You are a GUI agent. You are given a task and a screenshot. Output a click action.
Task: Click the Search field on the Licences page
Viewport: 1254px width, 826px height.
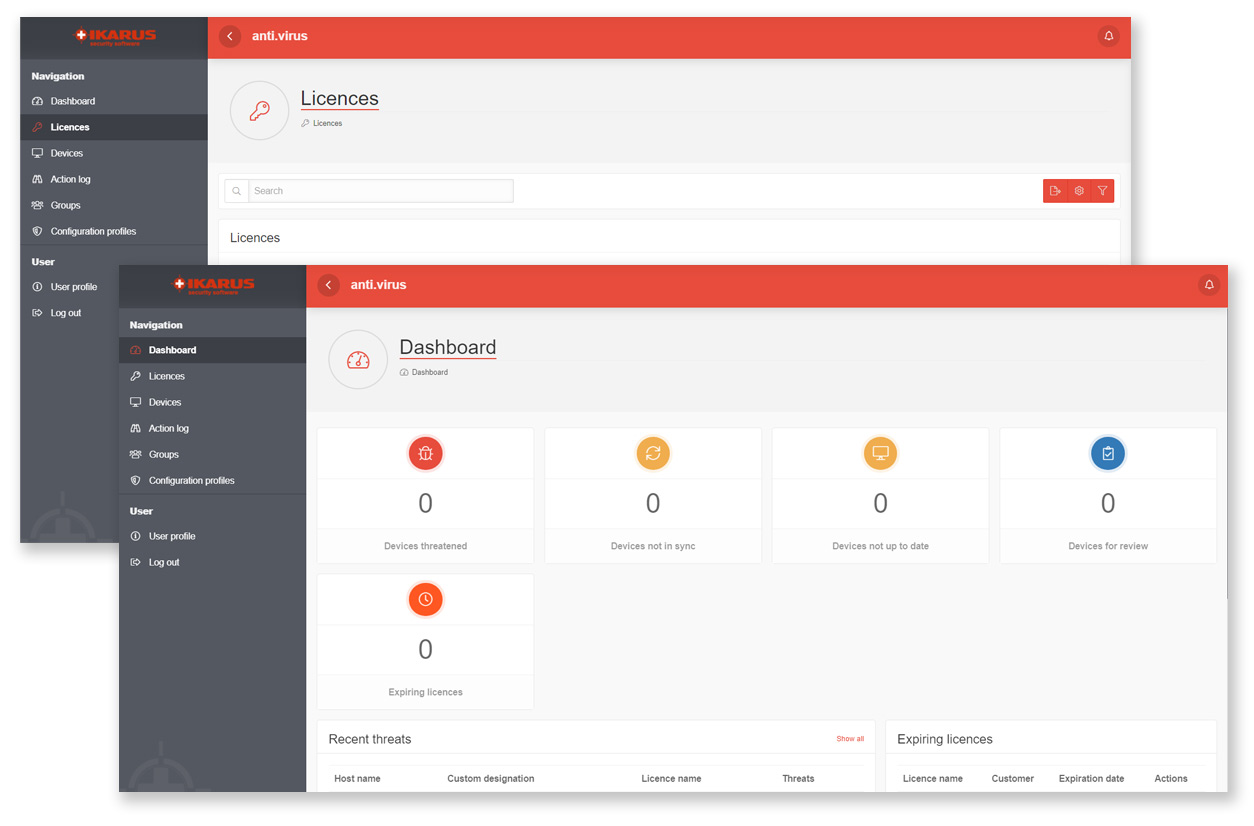380,191
